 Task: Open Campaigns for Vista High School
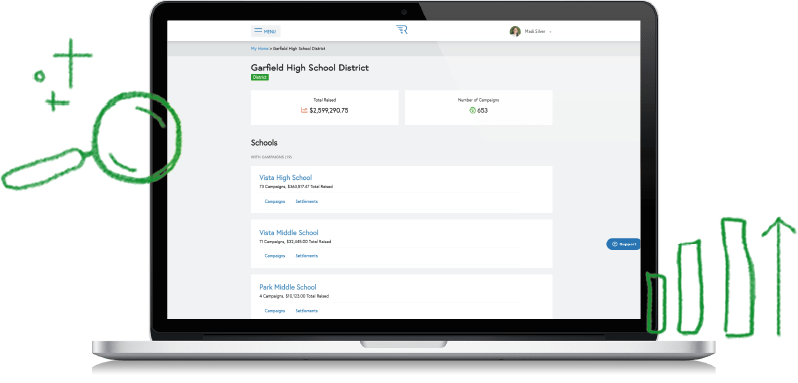[x=275, y=201]
